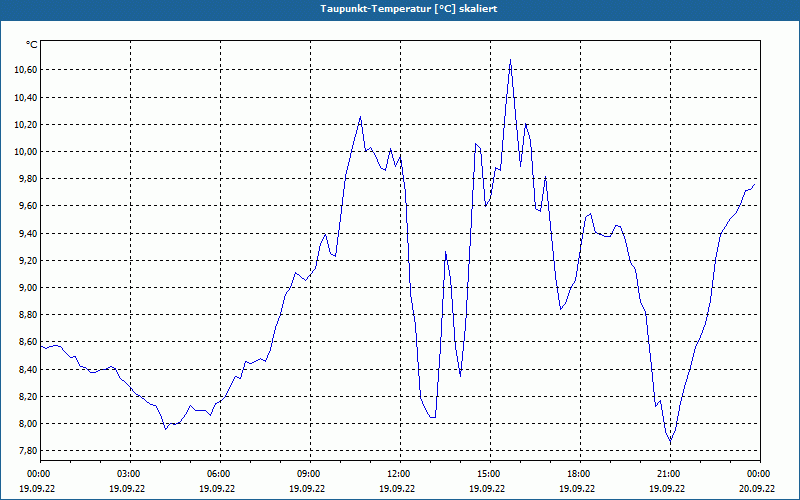This screenshot has width=800, height=500.
Task: Pick the 8,60 y-axis label
Action: tap(28, 342)
